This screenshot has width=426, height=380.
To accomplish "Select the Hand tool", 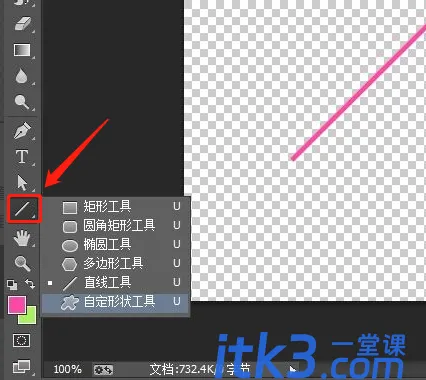I will click(x=22, y=238).
